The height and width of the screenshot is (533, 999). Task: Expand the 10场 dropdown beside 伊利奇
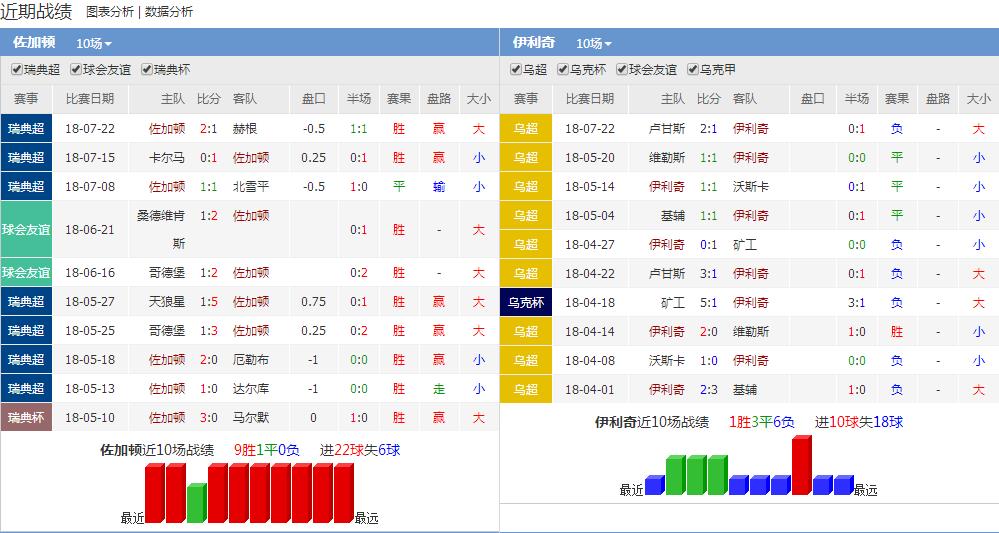pos(594,43)
